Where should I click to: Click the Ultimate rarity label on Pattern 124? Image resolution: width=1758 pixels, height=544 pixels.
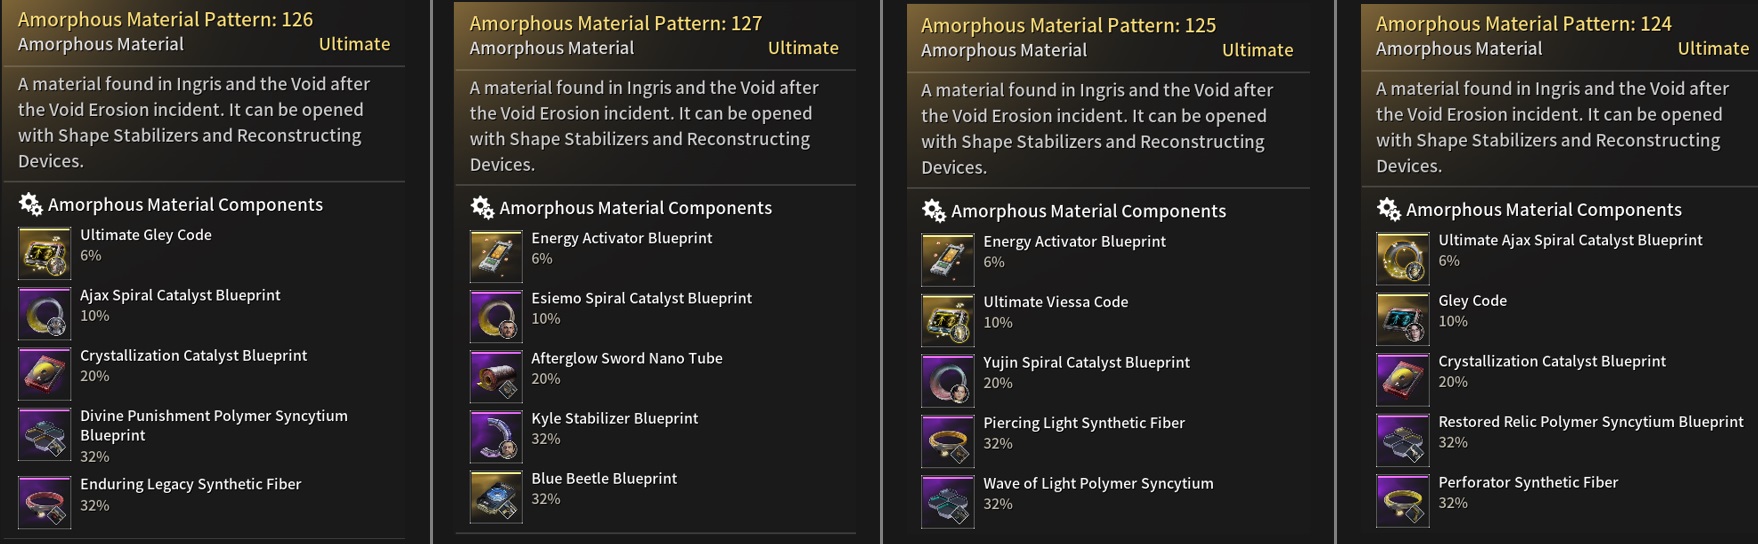[x=1712, y=48]
